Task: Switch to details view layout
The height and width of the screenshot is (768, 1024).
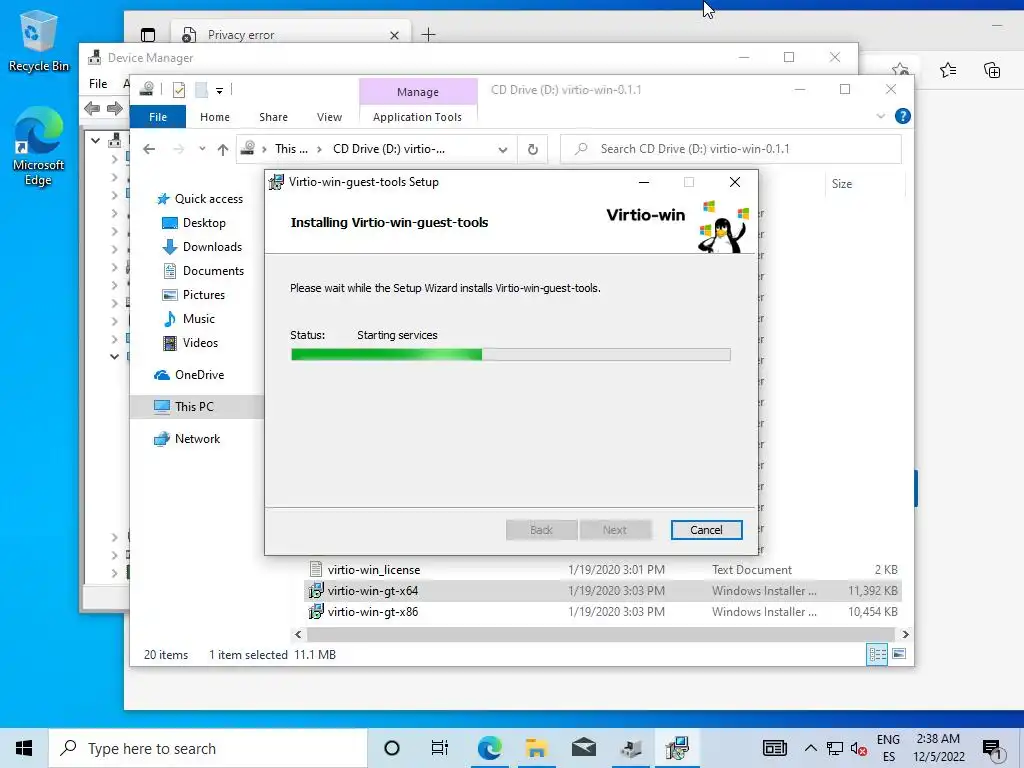Action: click(877, 654)
